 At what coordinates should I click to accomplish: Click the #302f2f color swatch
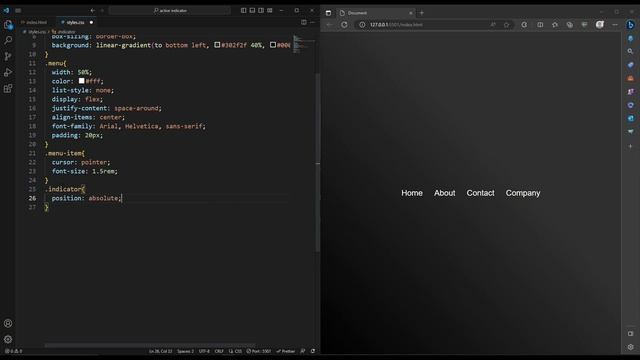(217, 45)
